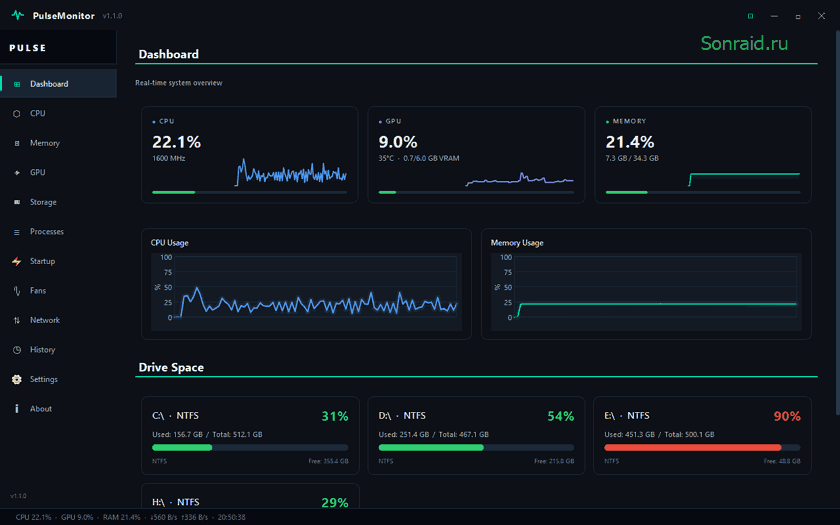Click the Memory 21.4% summary card

point(703,155)
